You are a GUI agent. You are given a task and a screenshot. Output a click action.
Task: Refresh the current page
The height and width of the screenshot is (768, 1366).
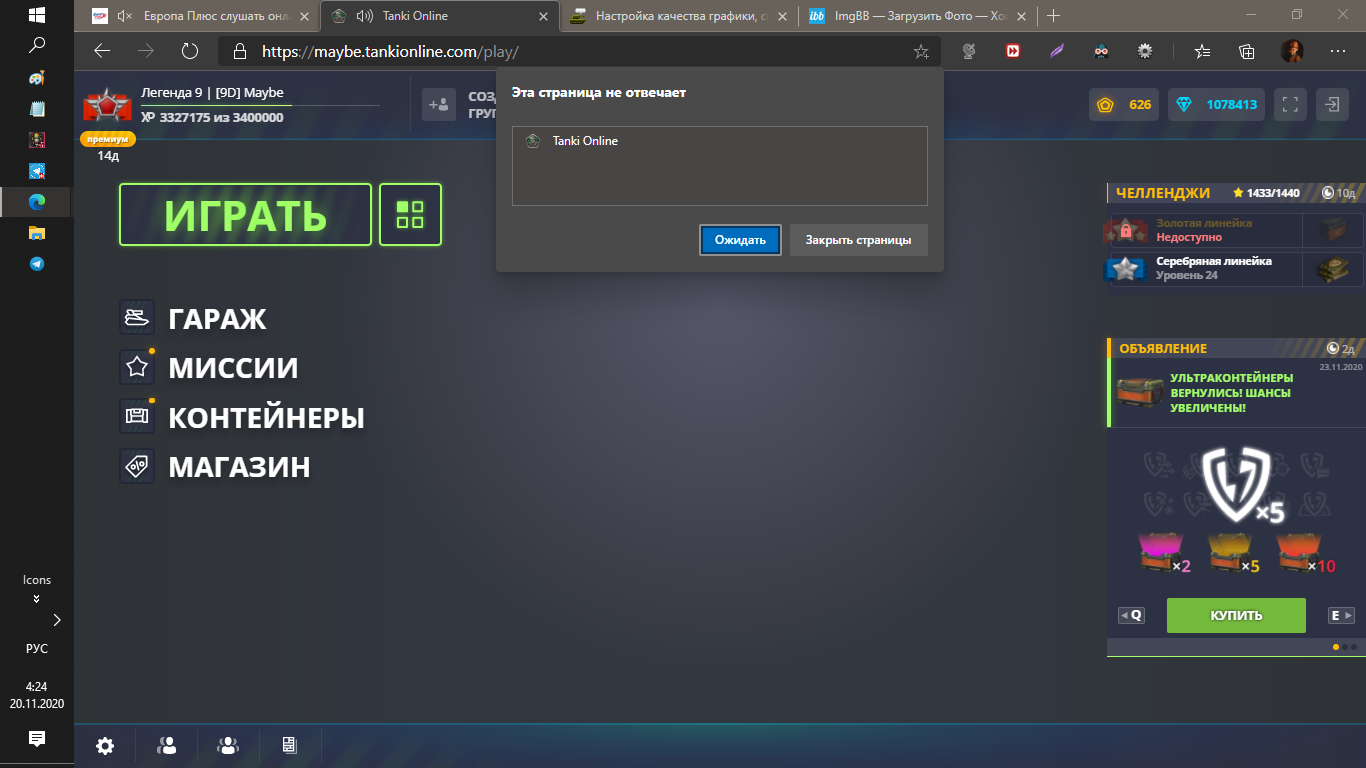[x=190, y=51]
